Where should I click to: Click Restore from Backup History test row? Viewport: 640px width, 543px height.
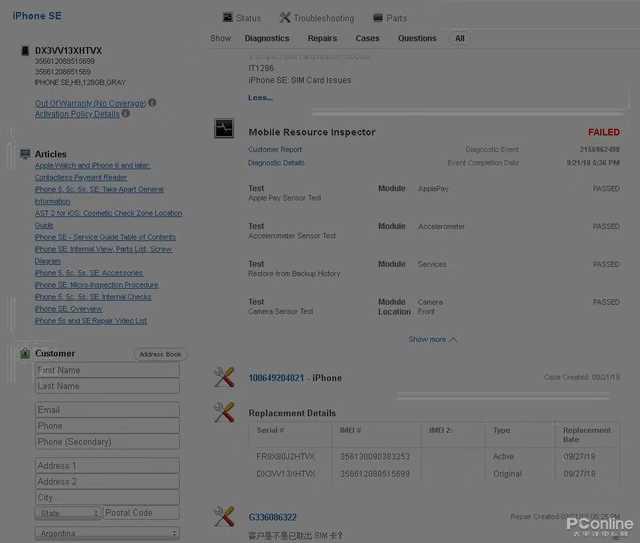[434, 269]
